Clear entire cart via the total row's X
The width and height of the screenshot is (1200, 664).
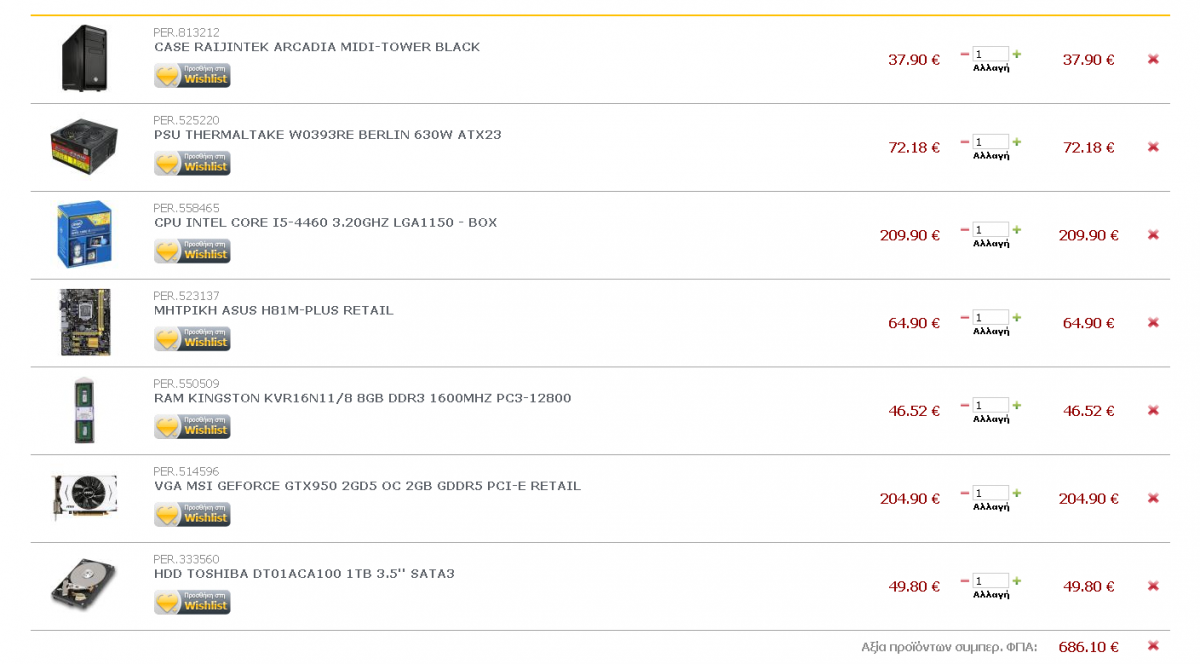1153,646
